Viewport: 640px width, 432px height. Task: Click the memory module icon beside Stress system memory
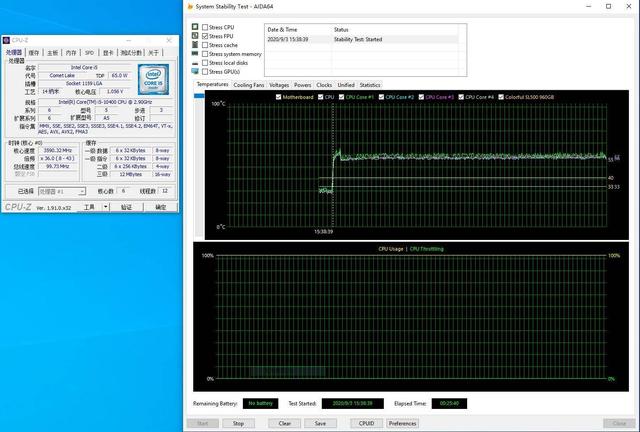195,54
